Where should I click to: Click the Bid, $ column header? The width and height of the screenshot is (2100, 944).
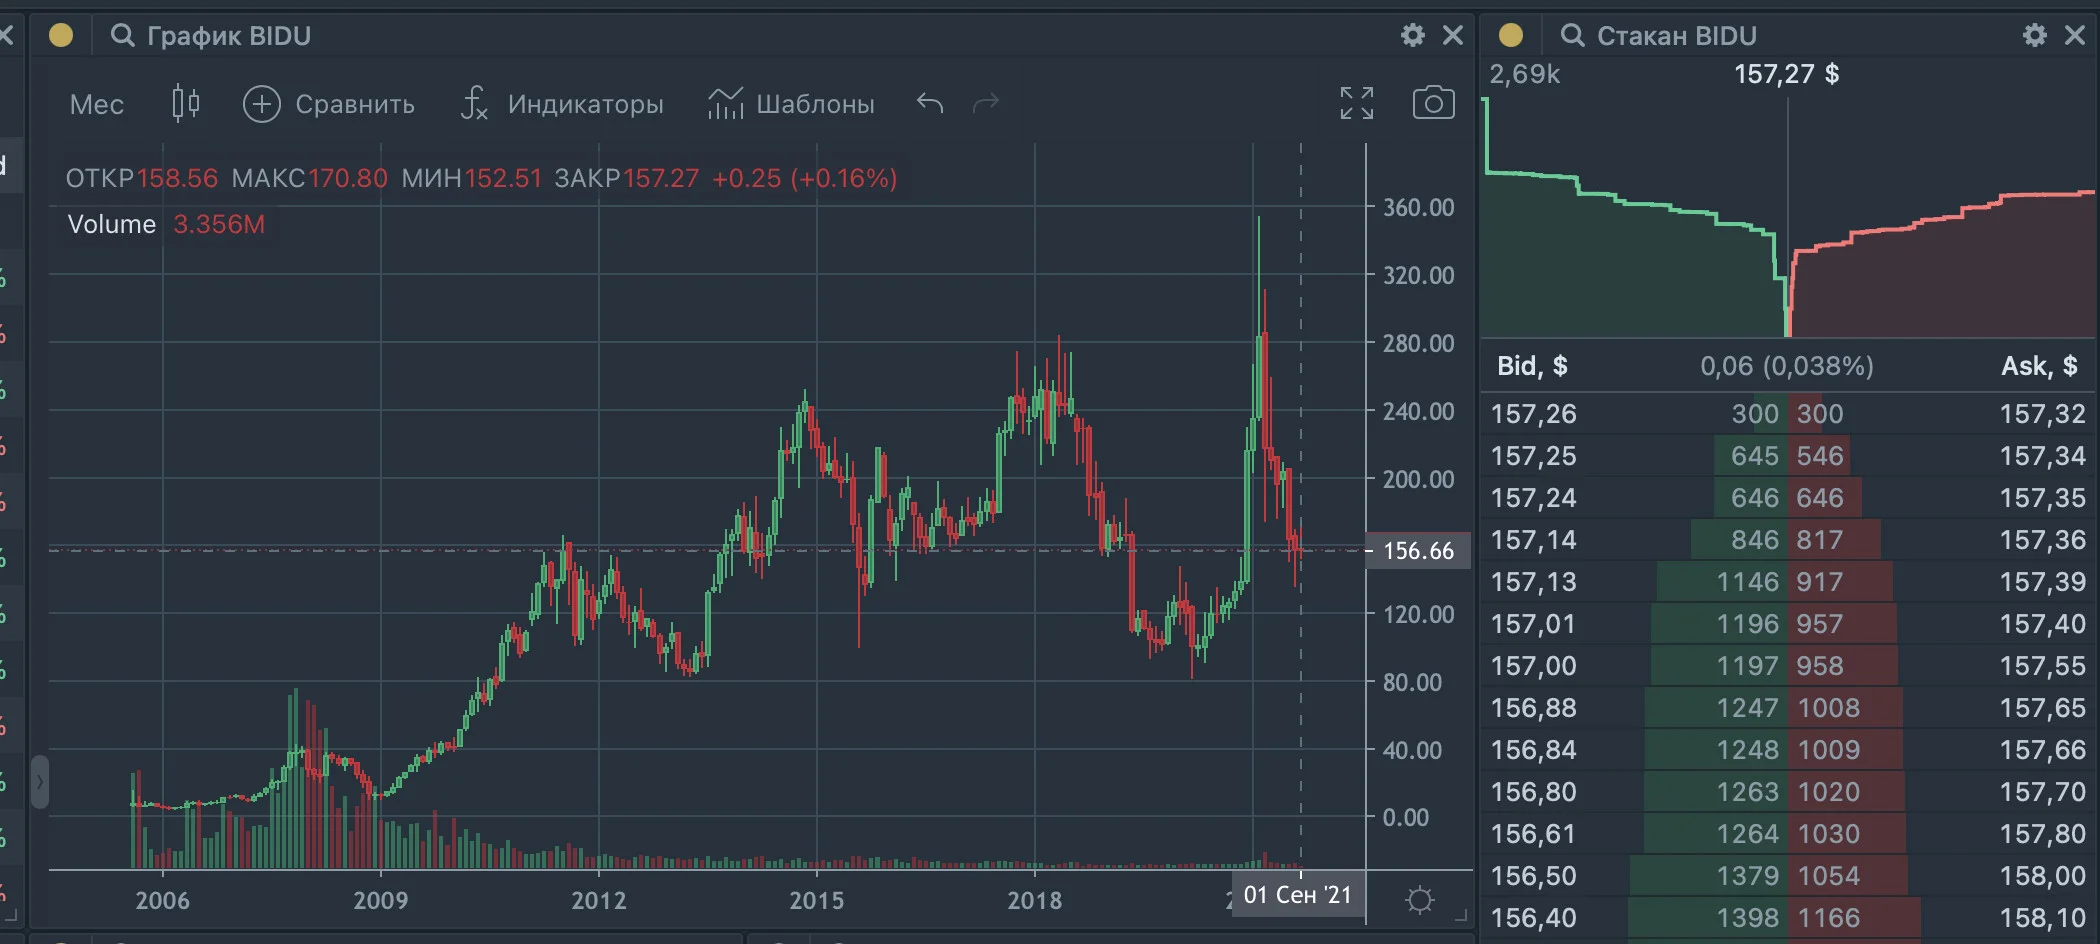click(x=1532, y=366)
